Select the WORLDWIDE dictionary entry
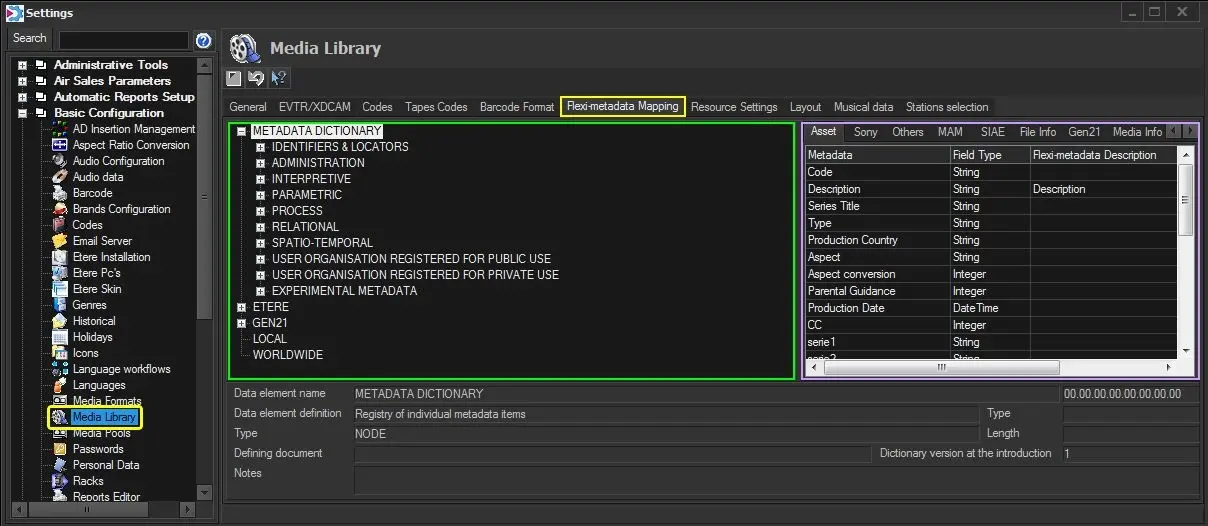The height and width of the screenshot is (526, 1208). (x=287, y=355)
